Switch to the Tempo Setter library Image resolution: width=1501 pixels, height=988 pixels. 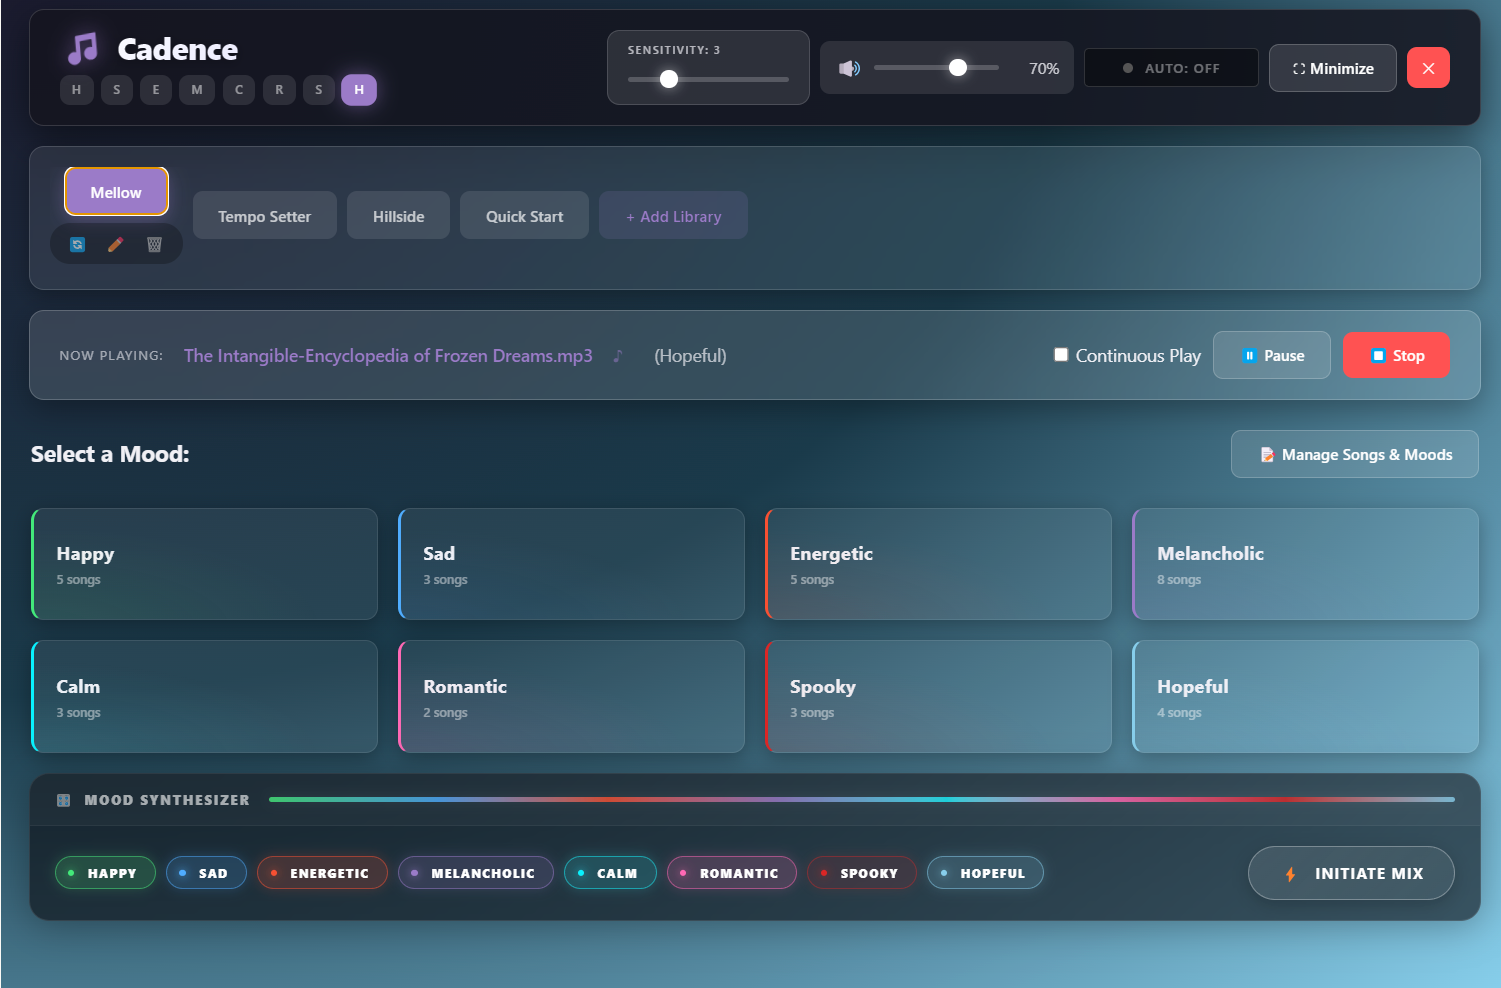pyautogui.click(x=265, y=216)
